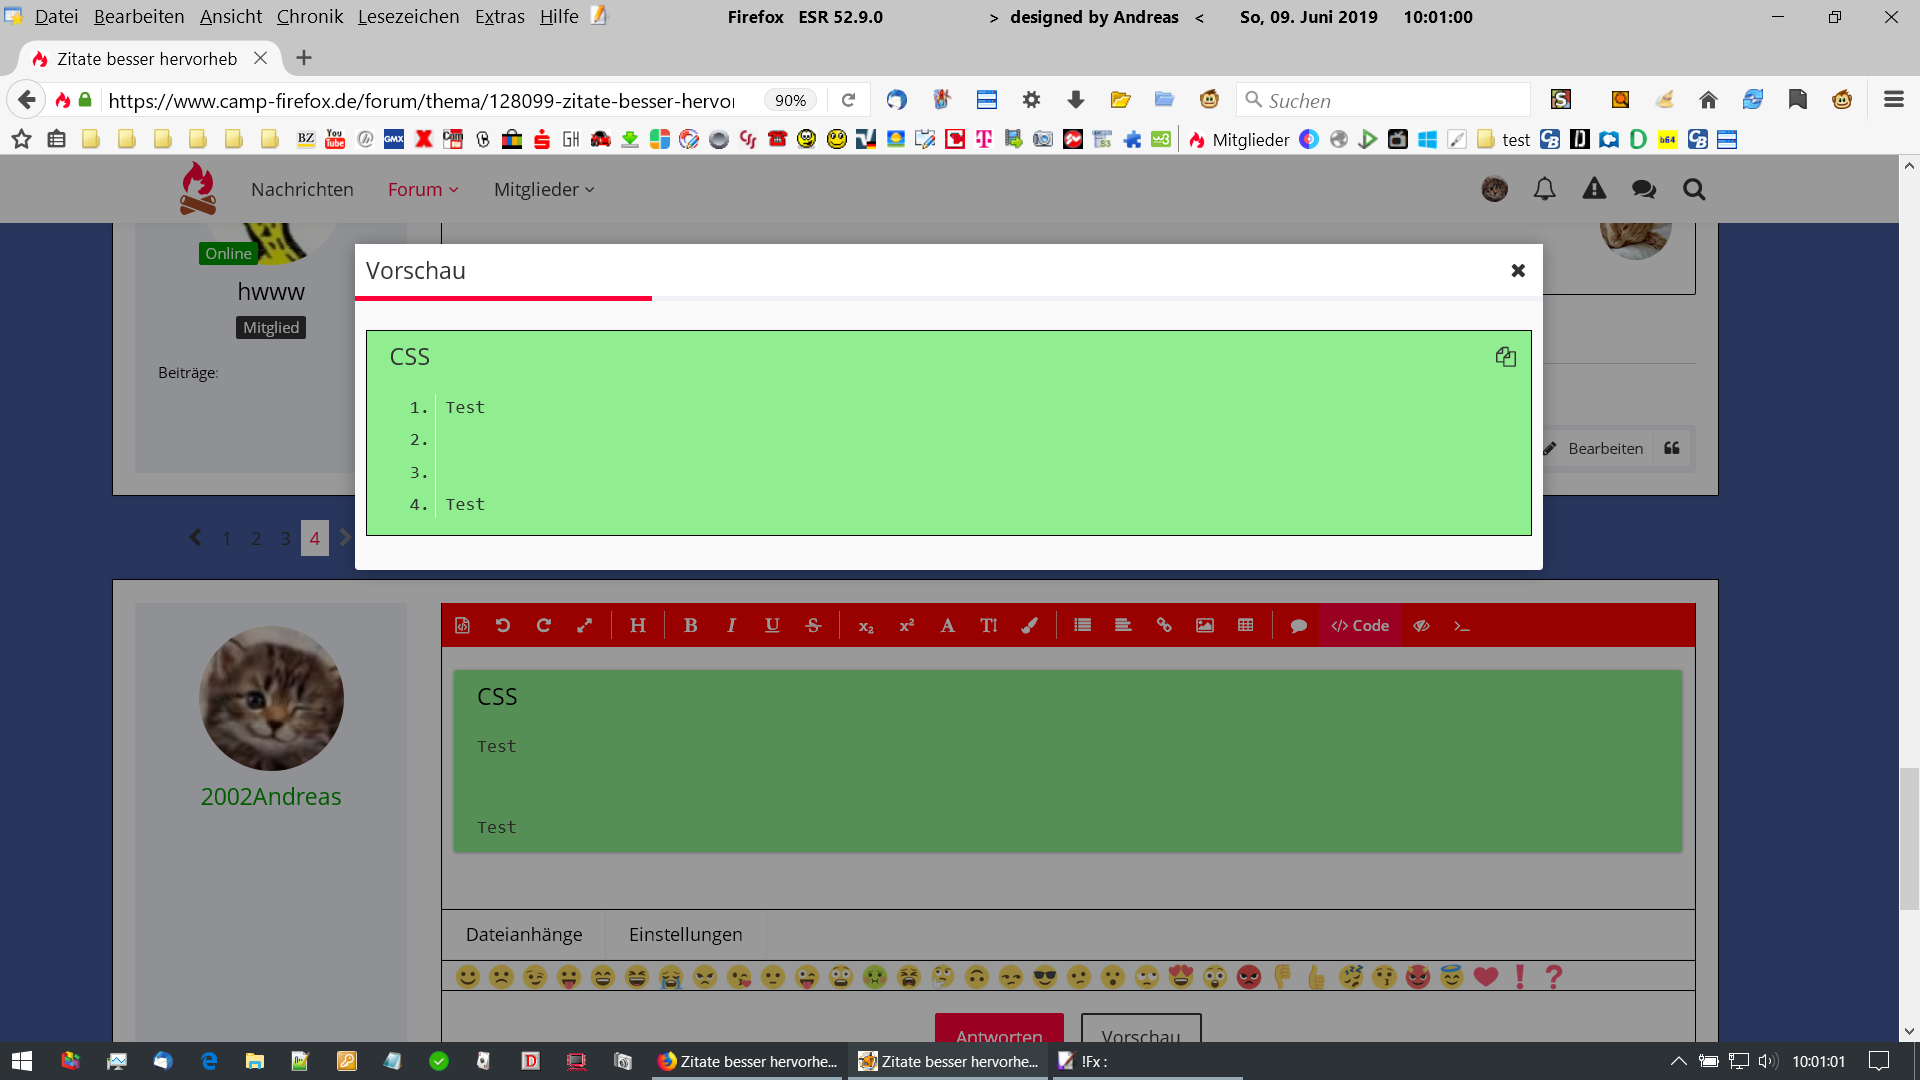1920x1080 pixels.
Task: Insert a table via toolbar icon
Action: coord(1245,625)
